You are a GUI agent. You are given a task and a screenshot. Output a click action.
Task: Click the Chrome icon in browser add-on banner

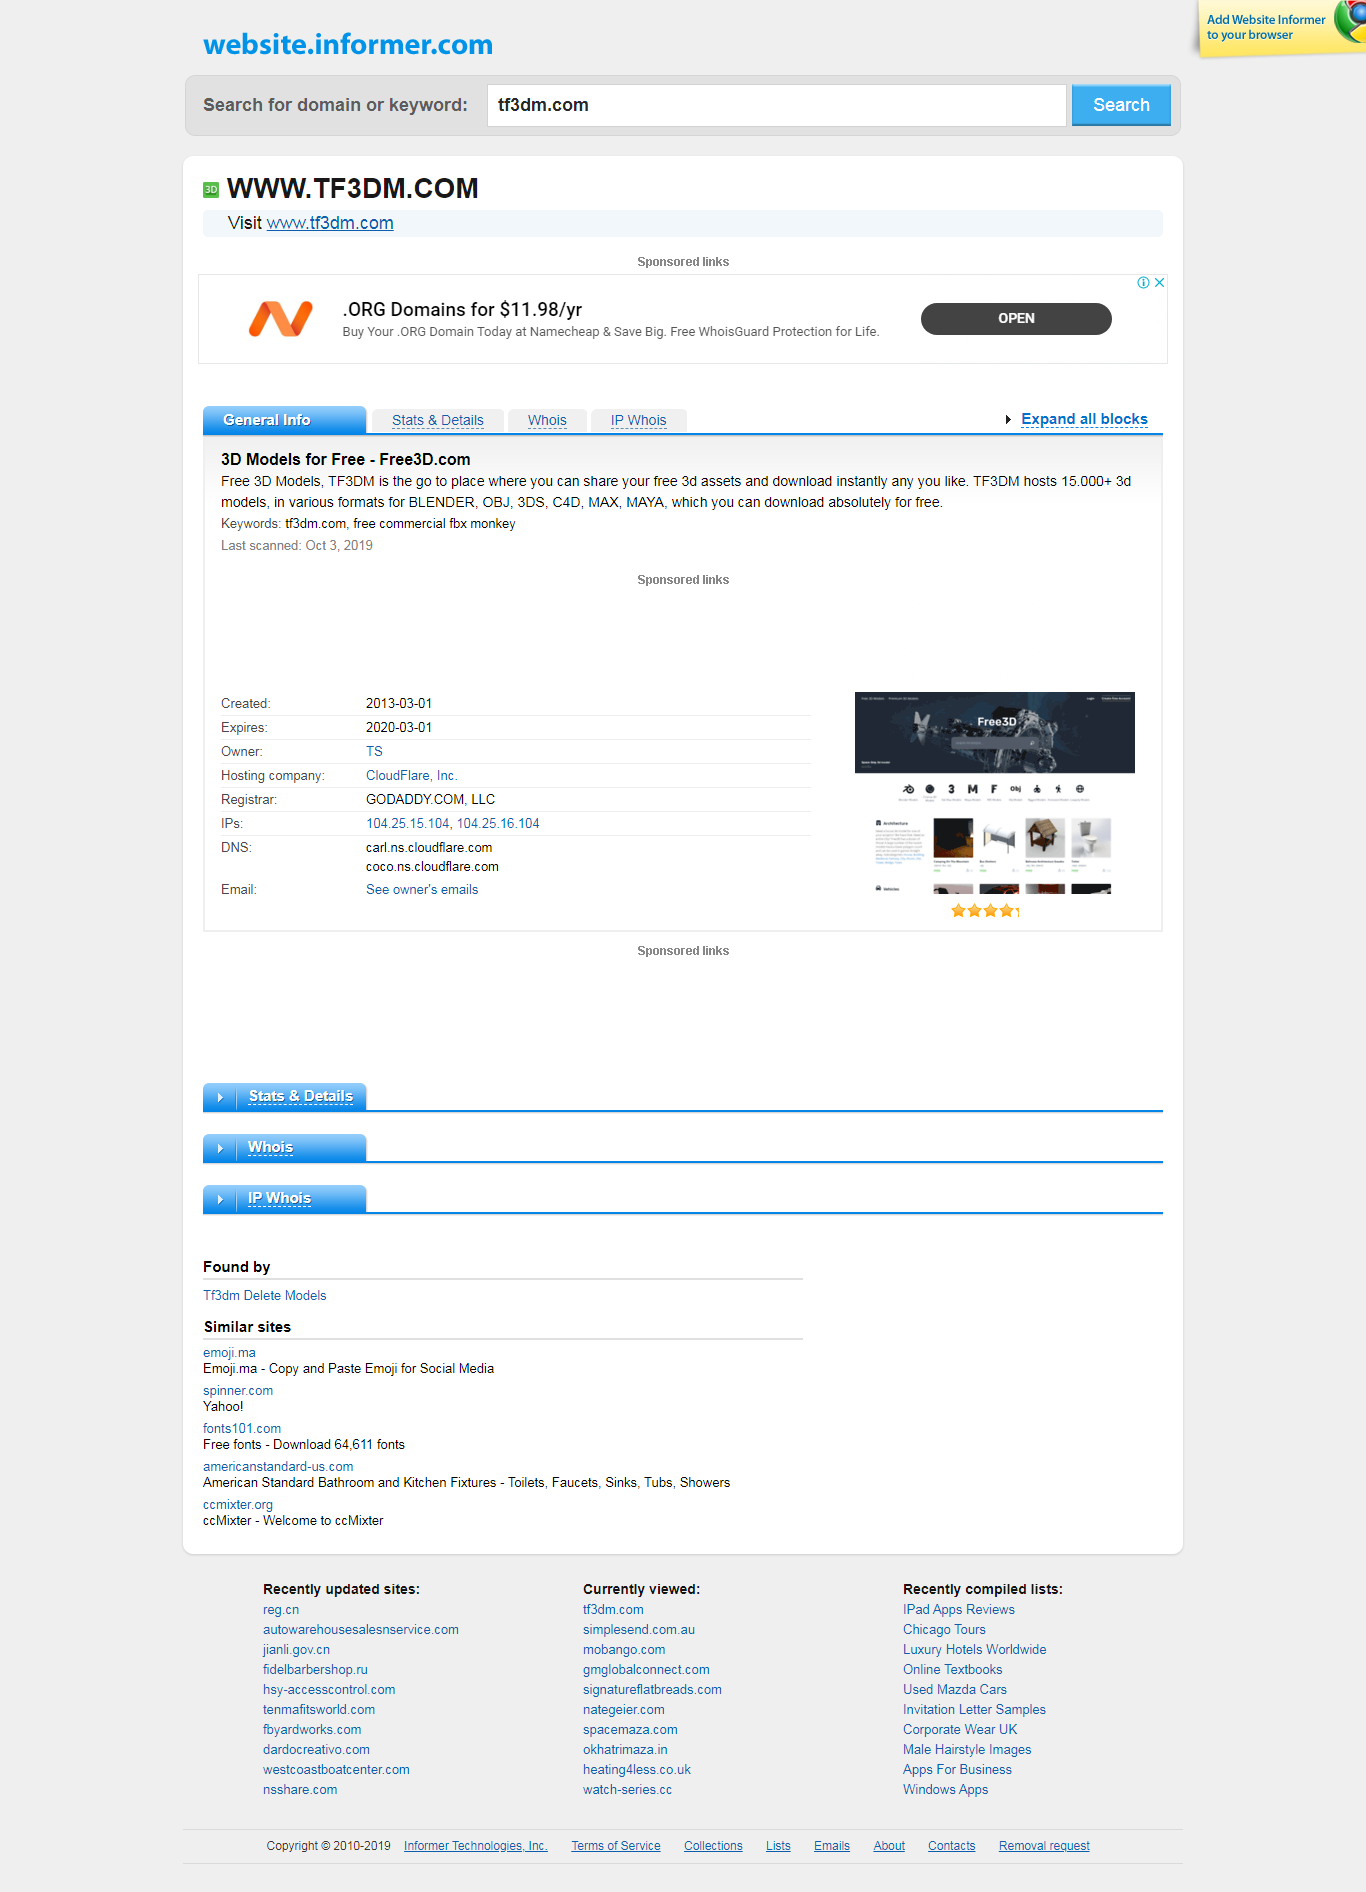[x=1352, y=22]
